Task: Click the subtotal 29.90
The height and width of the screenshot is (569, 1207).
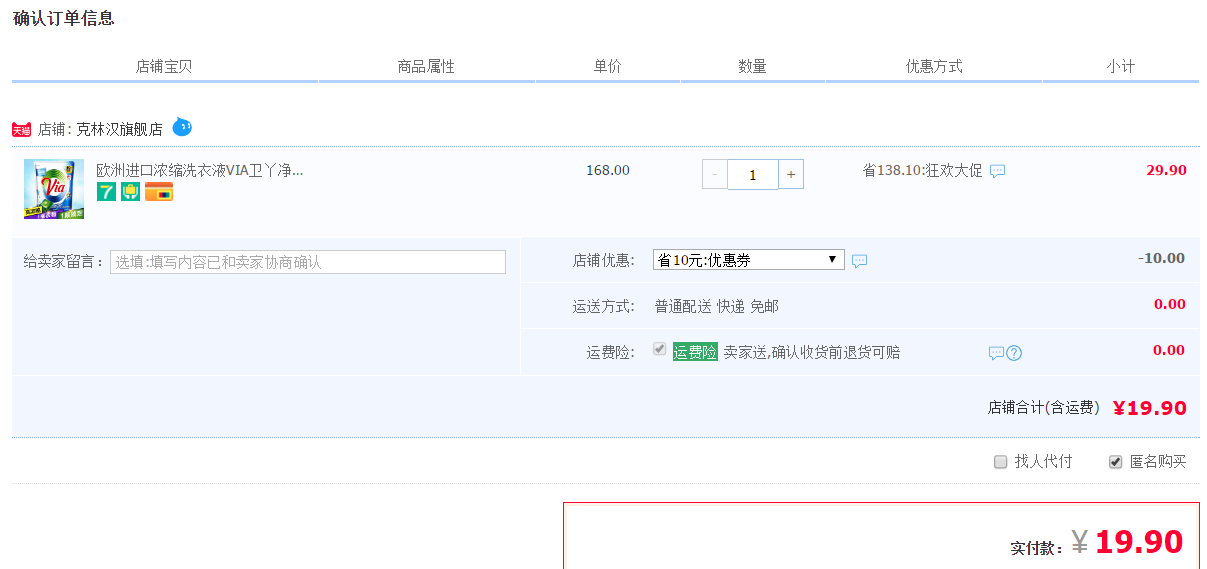Action: (x=1166, y=170)
